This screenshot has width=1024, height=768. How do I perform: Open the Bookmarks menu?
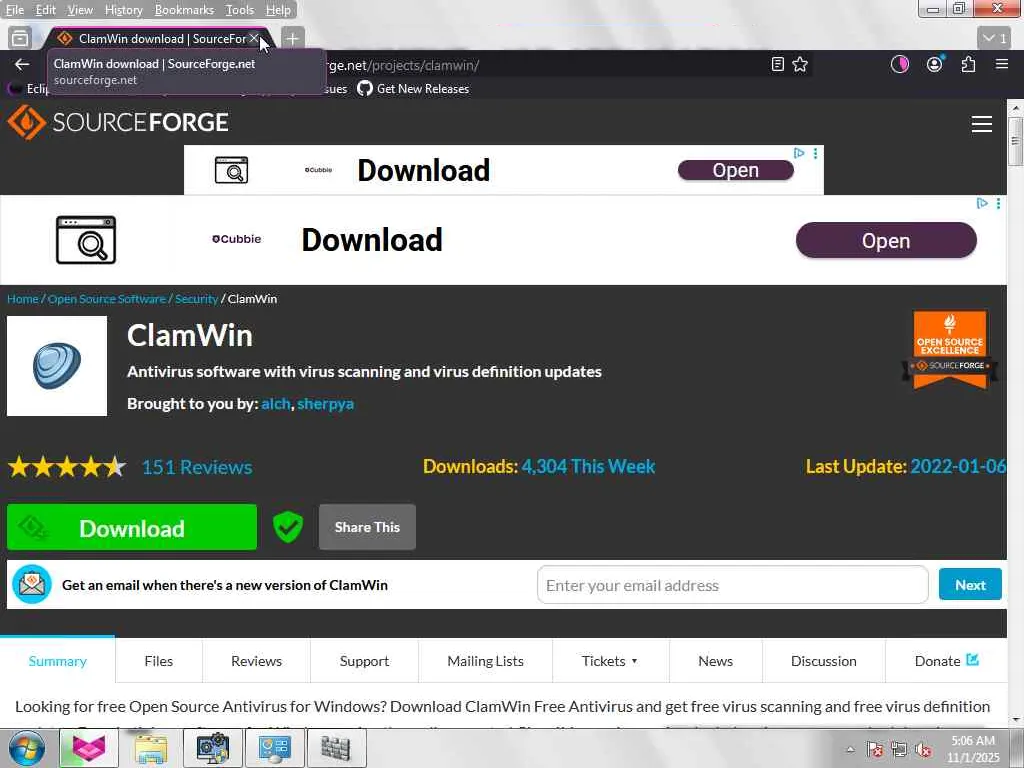point(184,10)
